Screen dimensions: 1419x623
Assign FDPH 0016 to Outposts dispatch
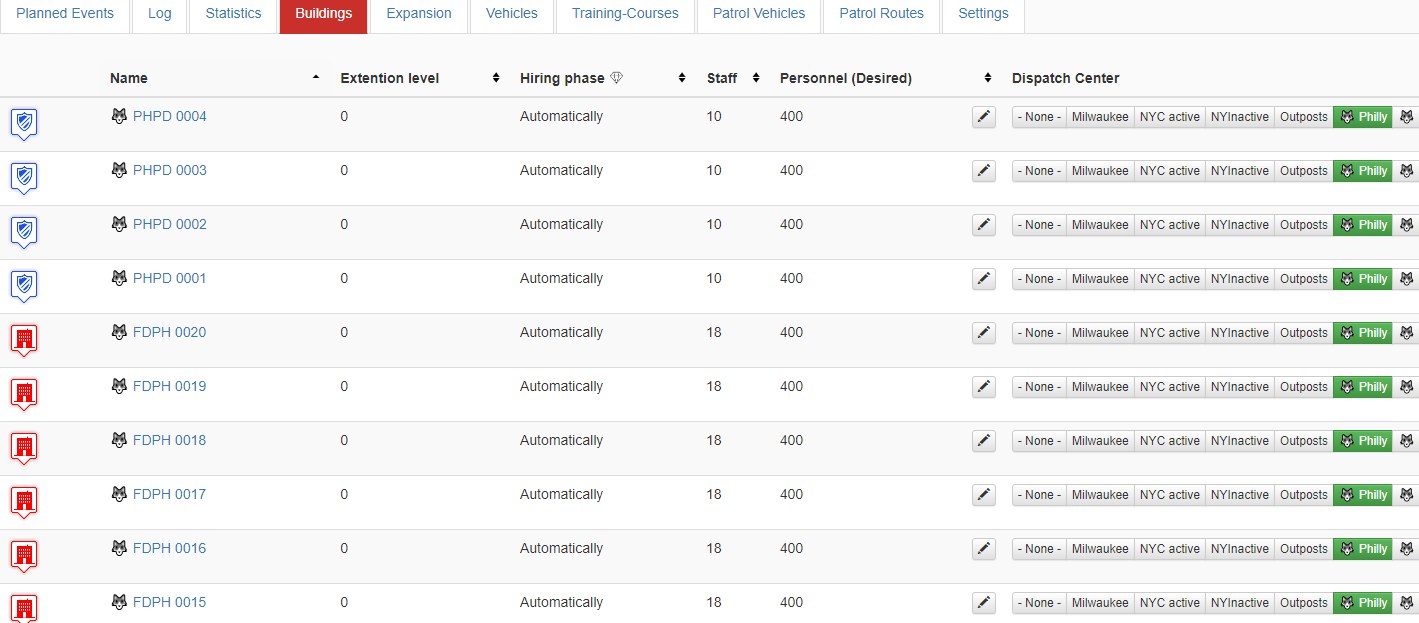tap(1304, 549)
